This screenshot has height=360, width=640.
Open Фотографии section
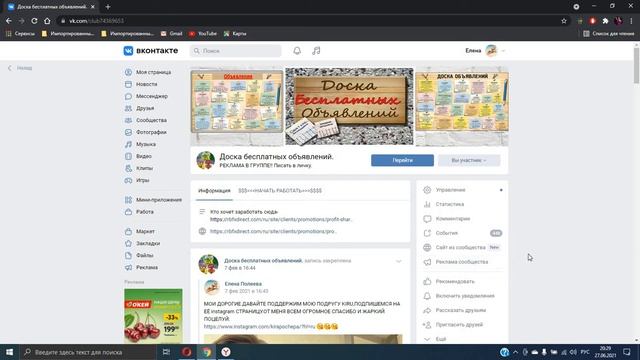click(x=151, y=132)
